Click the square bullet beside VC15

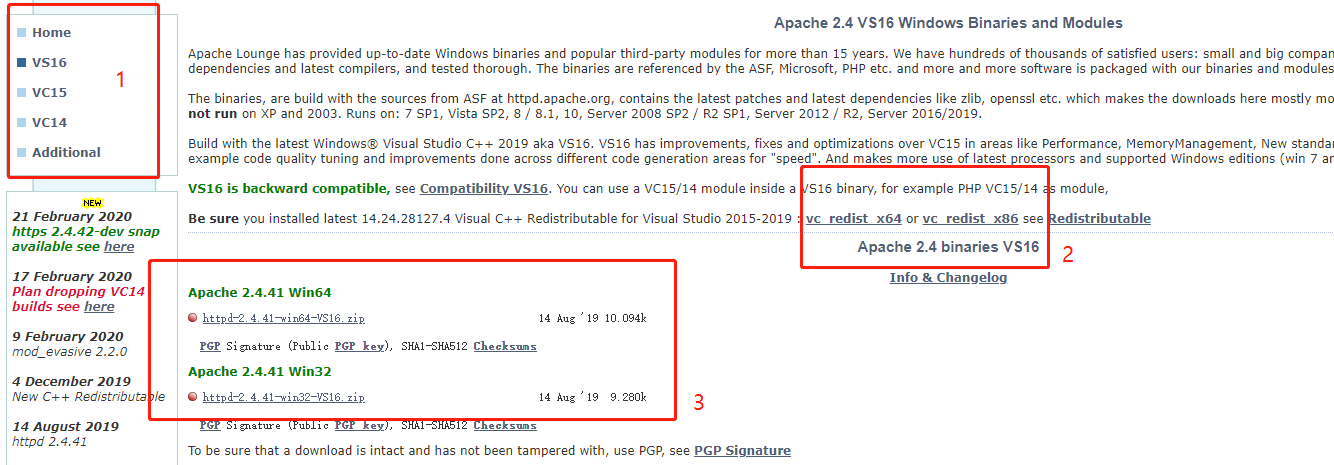pyautogui.click(x=22, y=93)
